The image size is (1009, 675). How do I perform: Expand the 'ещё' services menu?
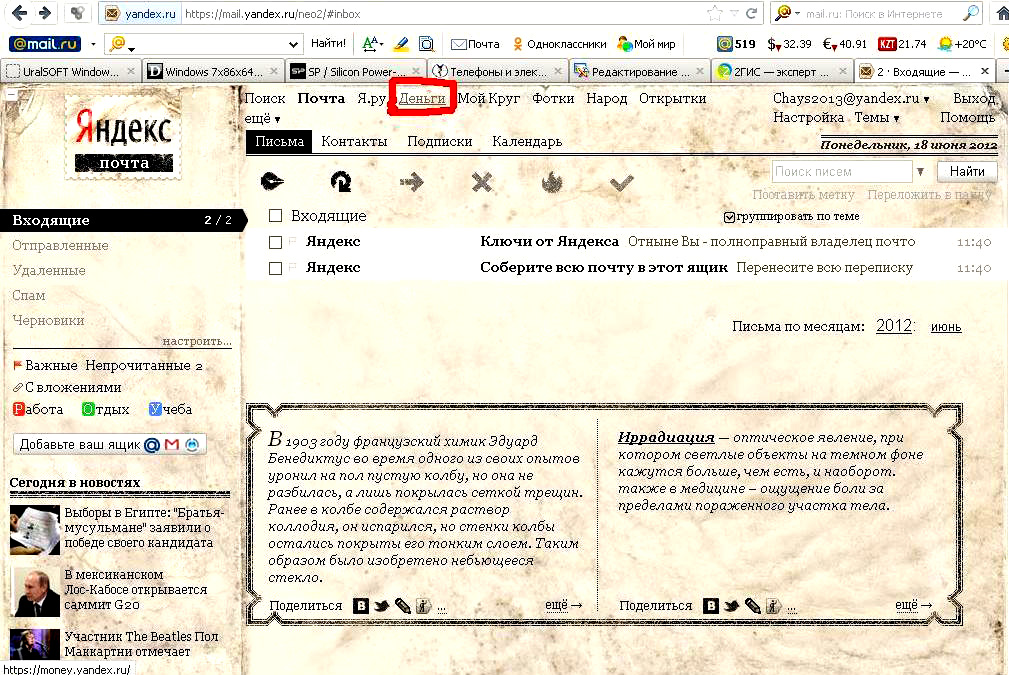pos(262,118)
